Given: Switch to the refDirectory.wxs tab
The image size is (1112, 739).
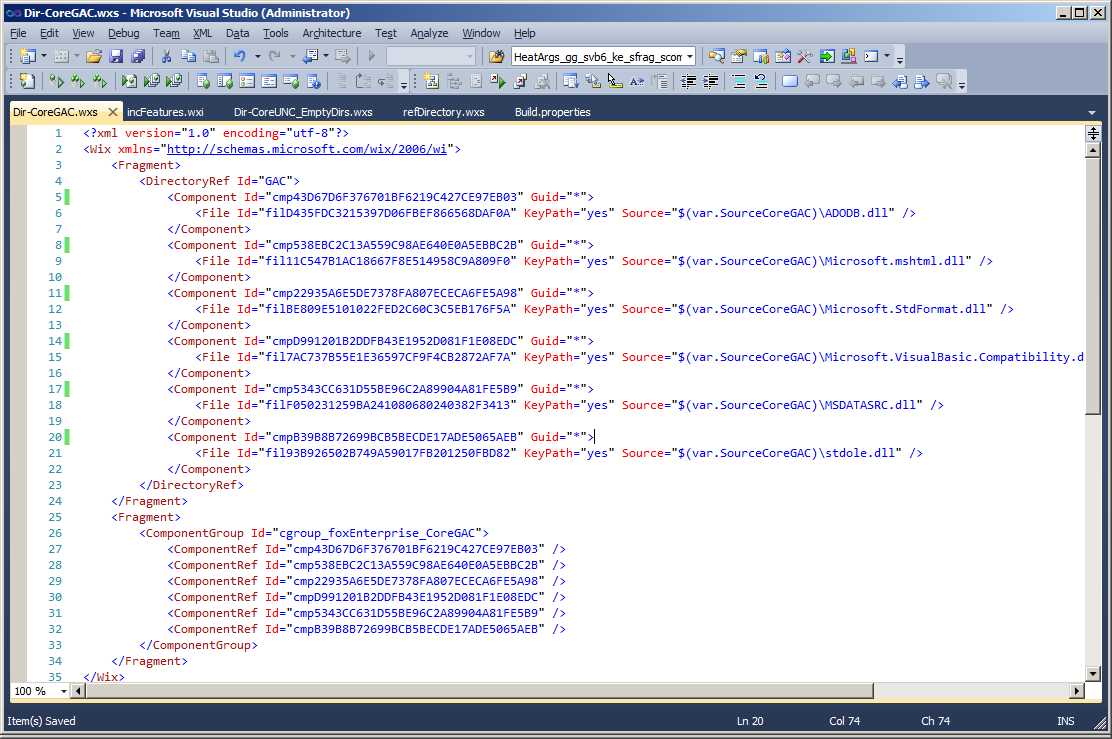Looking at the screenshot, I should pos(443,112).
